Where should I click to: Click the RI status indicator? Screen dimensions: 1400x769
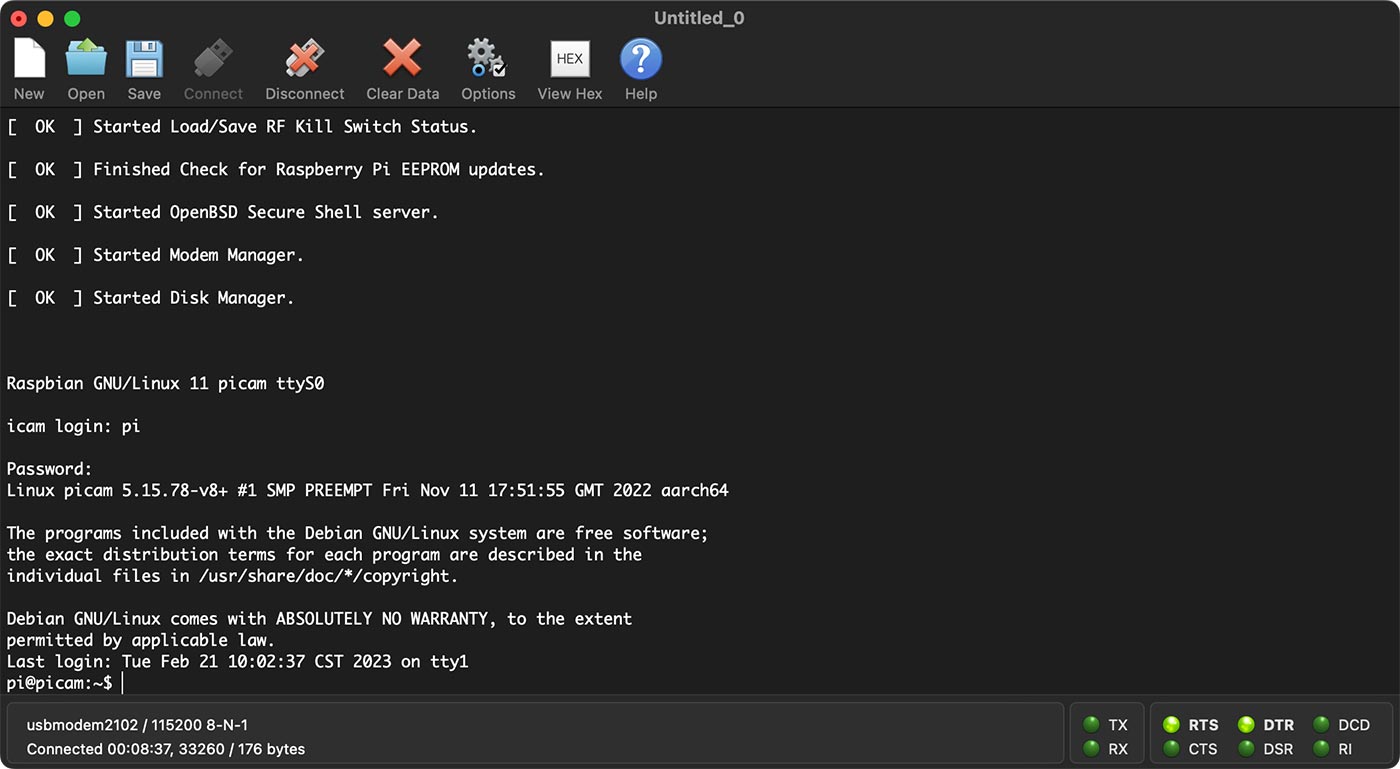(1322, 749)
